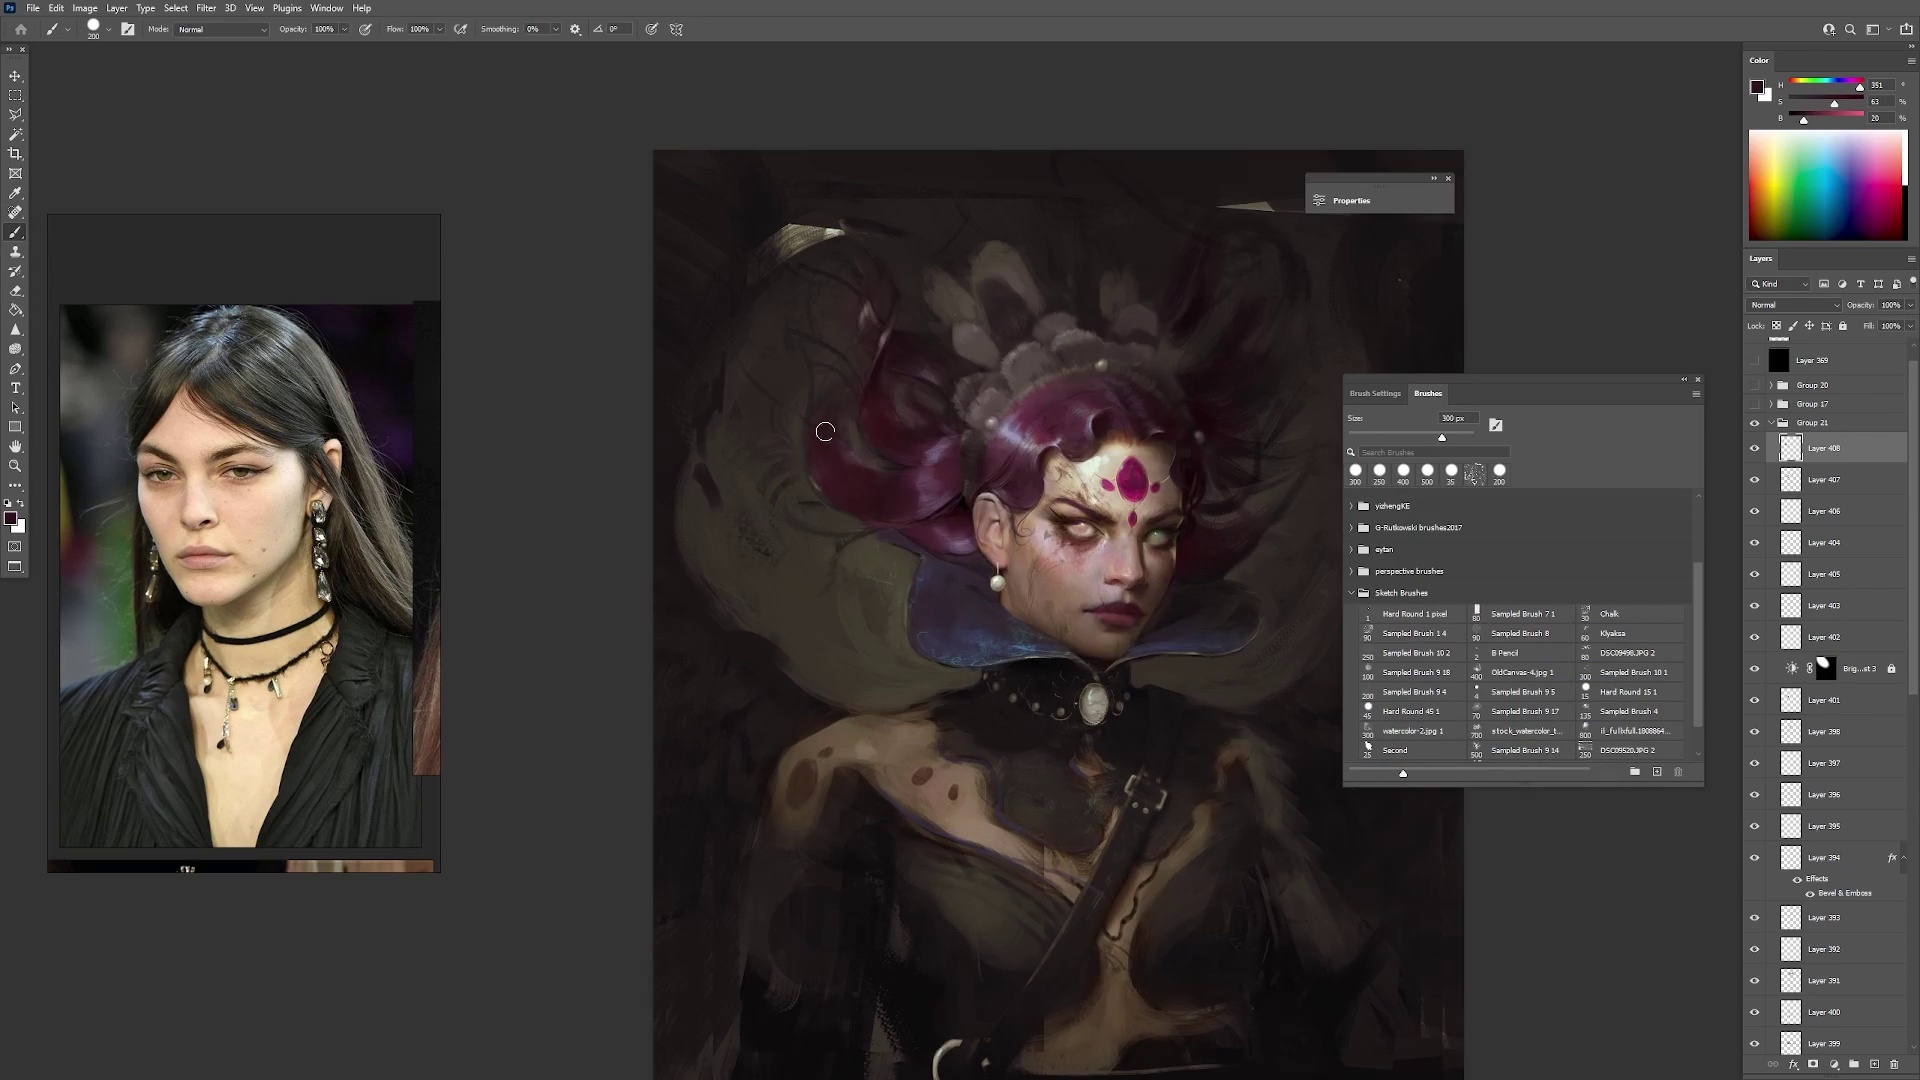Select the History Brush tool
The width and height of the screenshot is (1920, 1080).
(x=15, y=271)
